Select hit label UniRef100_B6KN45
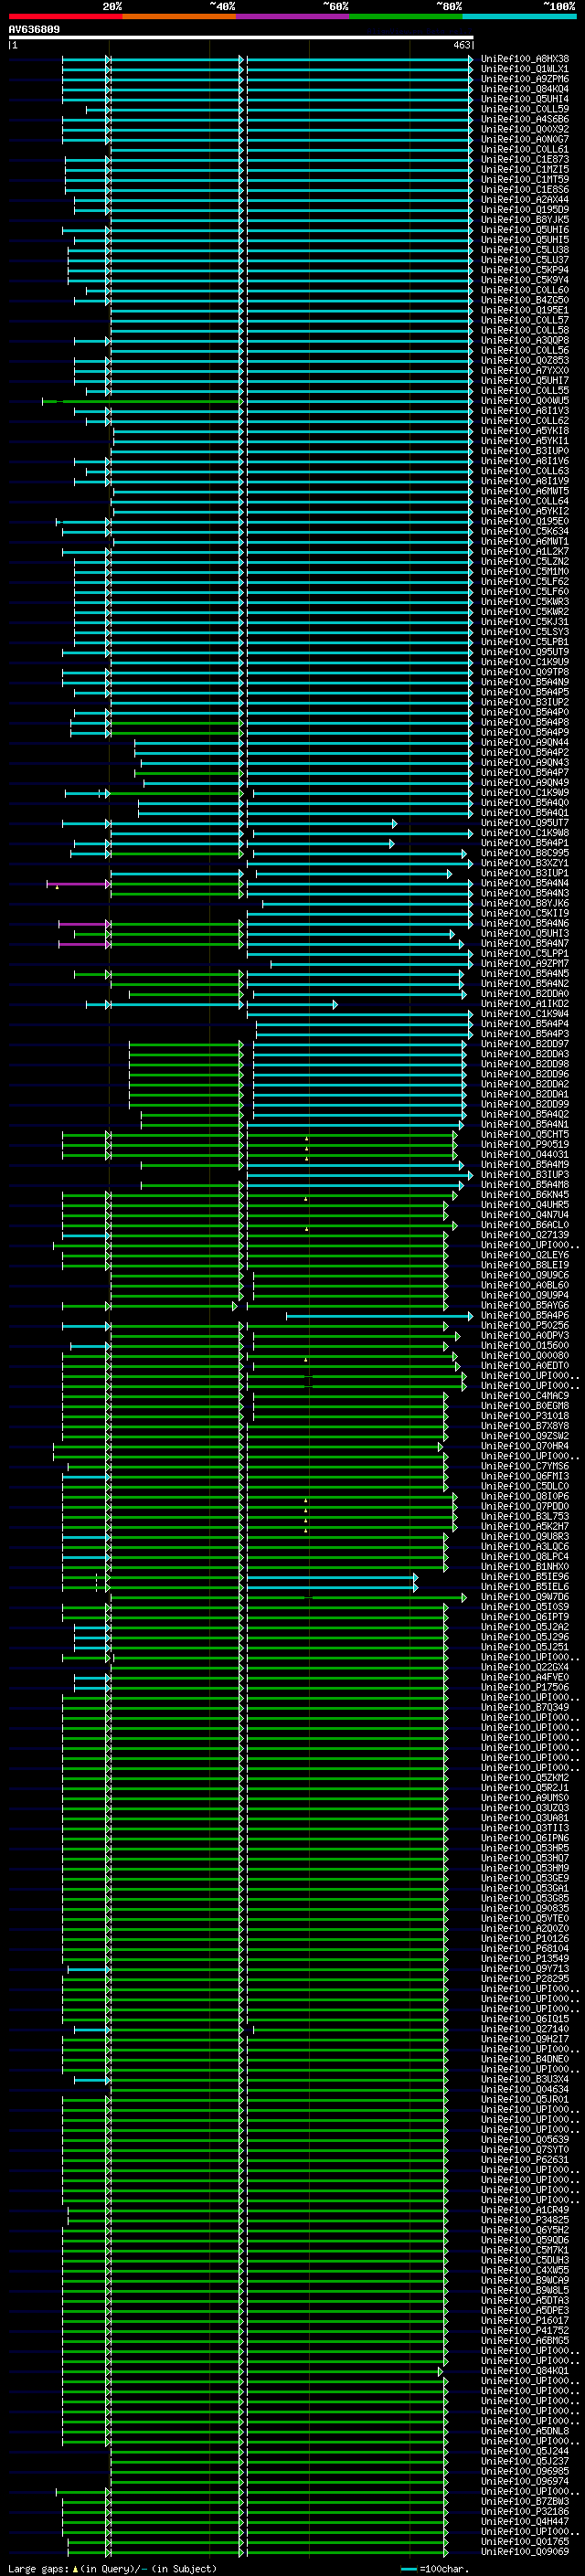585x2576 pixels. point(525,1195)
